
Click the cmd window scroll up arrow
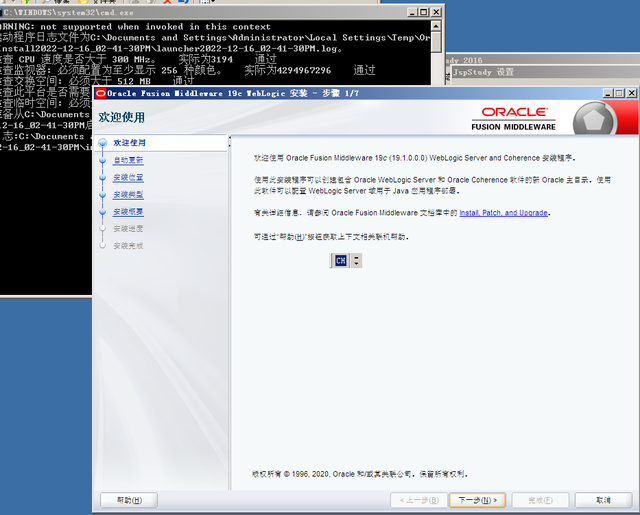pos(436,26)
